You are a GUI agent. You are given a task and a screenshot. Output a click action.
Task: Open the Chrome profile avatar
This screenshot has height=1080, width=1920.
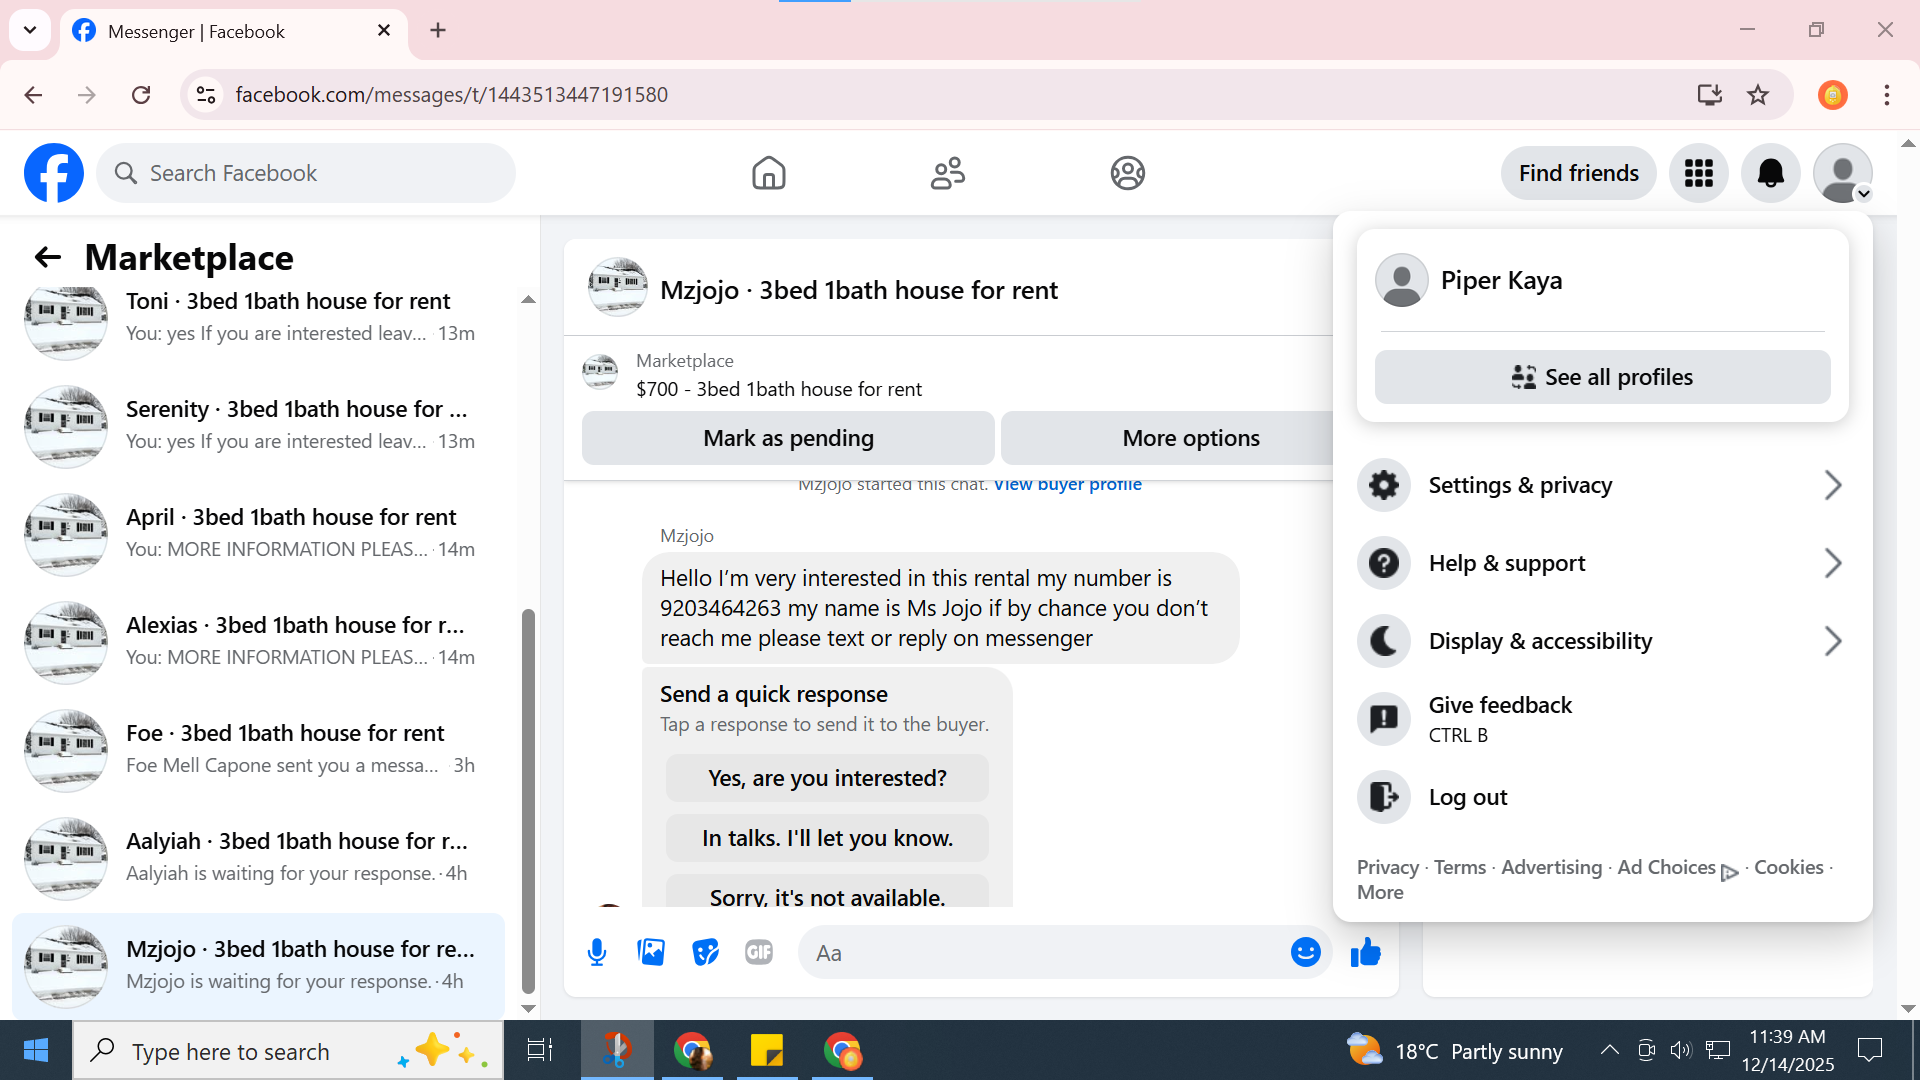pyautogui.click(x=1832, y=95)
